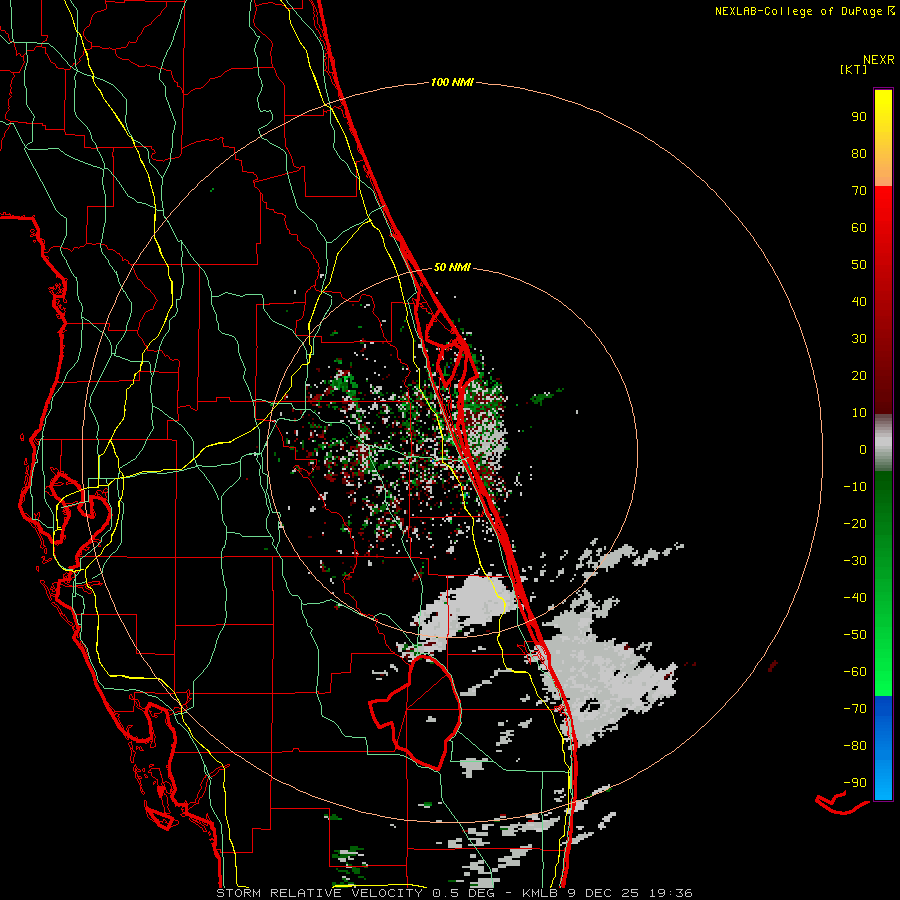Select the -70 value on the velocity scale

click(855, 709)
